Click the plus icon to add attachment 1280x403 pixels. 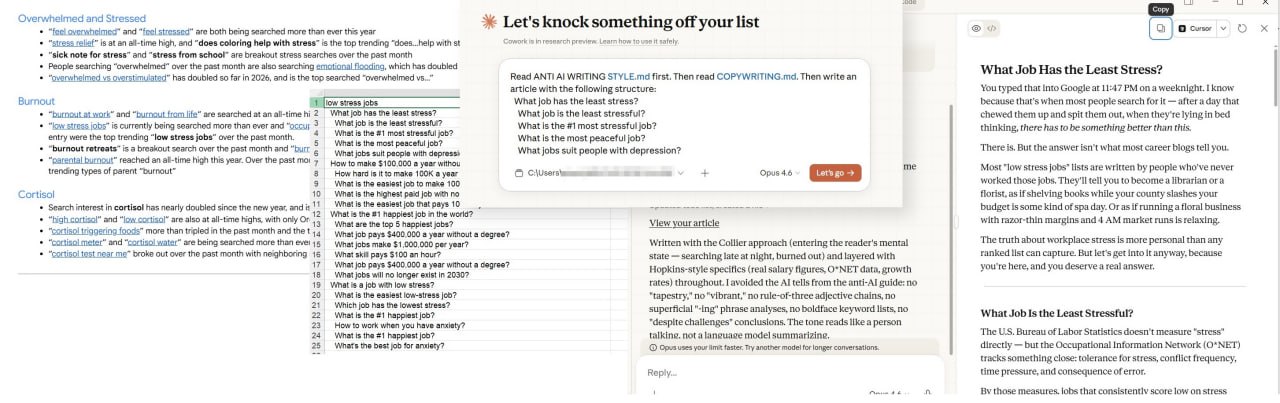704,173
